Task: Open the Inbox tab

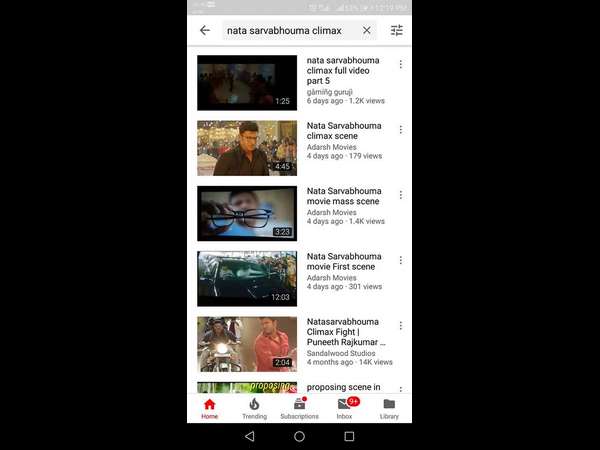Action: [344, 409]
